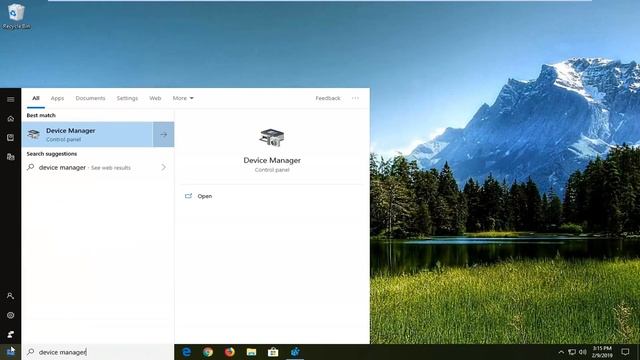The height and width of the screenshot is (360, 640).
Task: Open the notebook icon in search sidebar
Action: click(11, 138)
